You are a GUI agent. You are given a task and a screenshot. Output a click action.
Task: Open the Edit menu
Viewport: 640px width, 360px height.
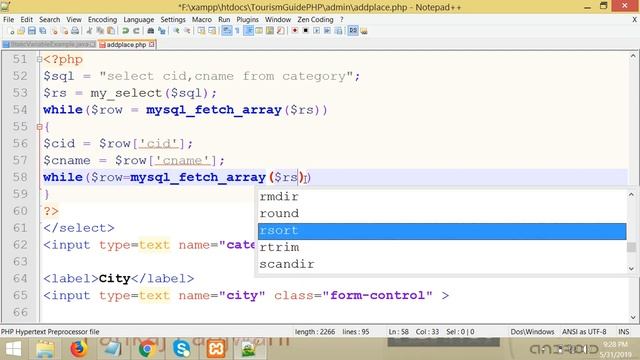tap(27, 20)
